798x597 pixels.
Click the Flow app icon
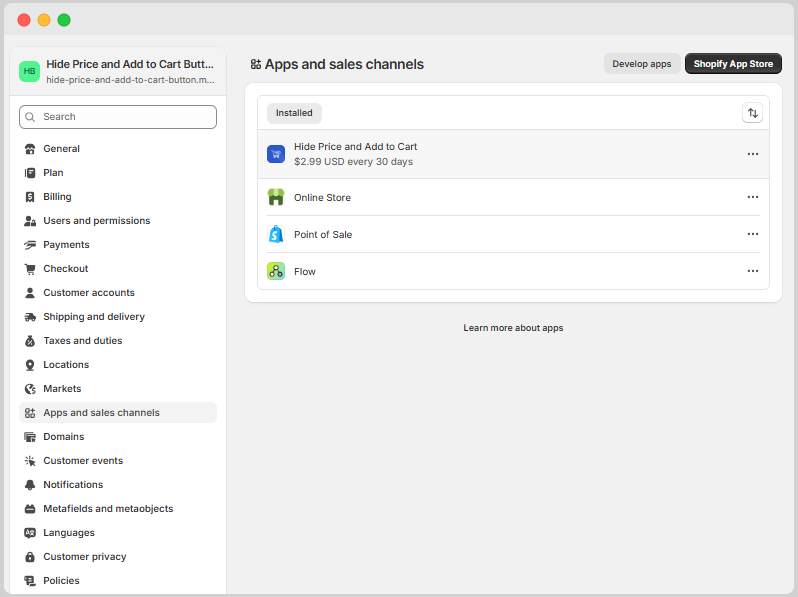(x=276, y=271)
